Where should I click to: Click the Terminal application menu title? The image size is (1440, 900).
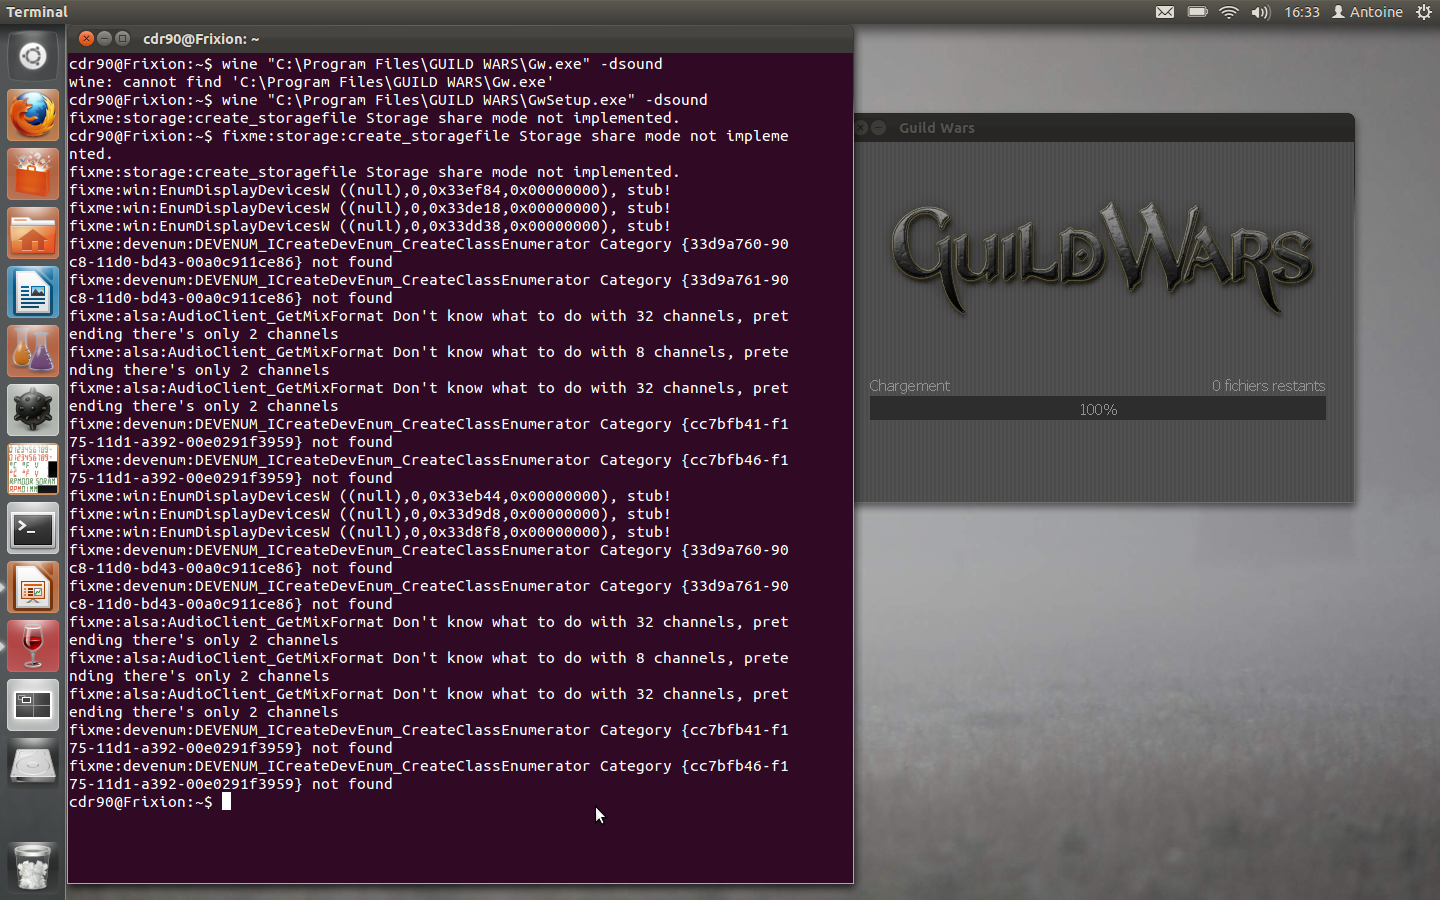[x=37, y=12]
